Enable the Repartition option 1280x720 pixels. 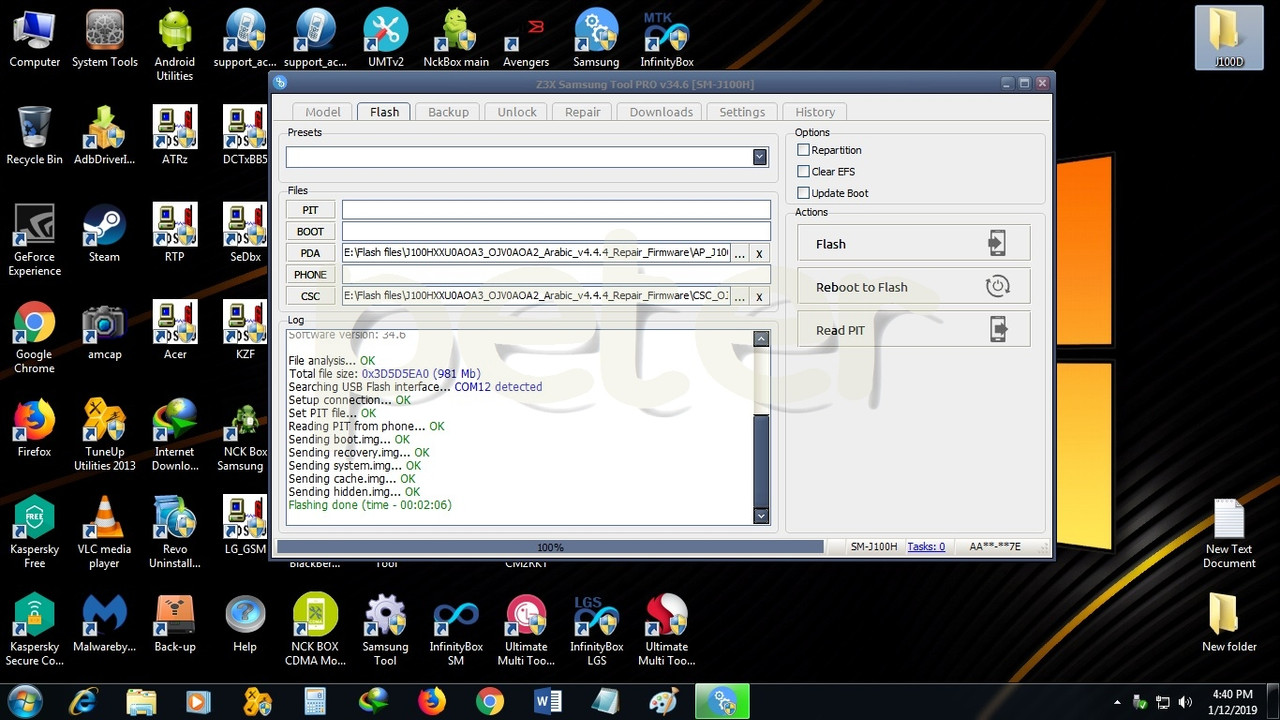[803, 150]
